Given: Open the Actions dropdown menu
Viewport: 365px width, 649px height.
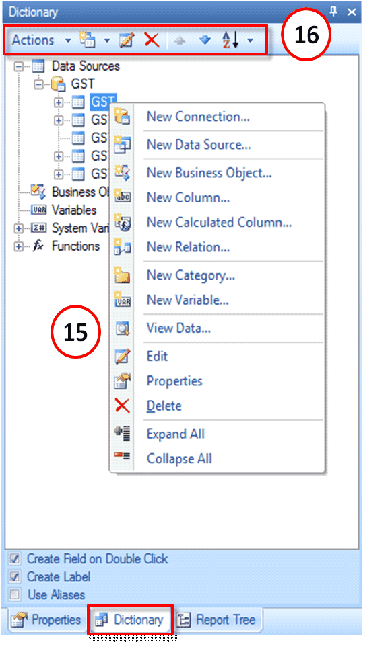Looking at the screenshot, I should pos(41,40).
